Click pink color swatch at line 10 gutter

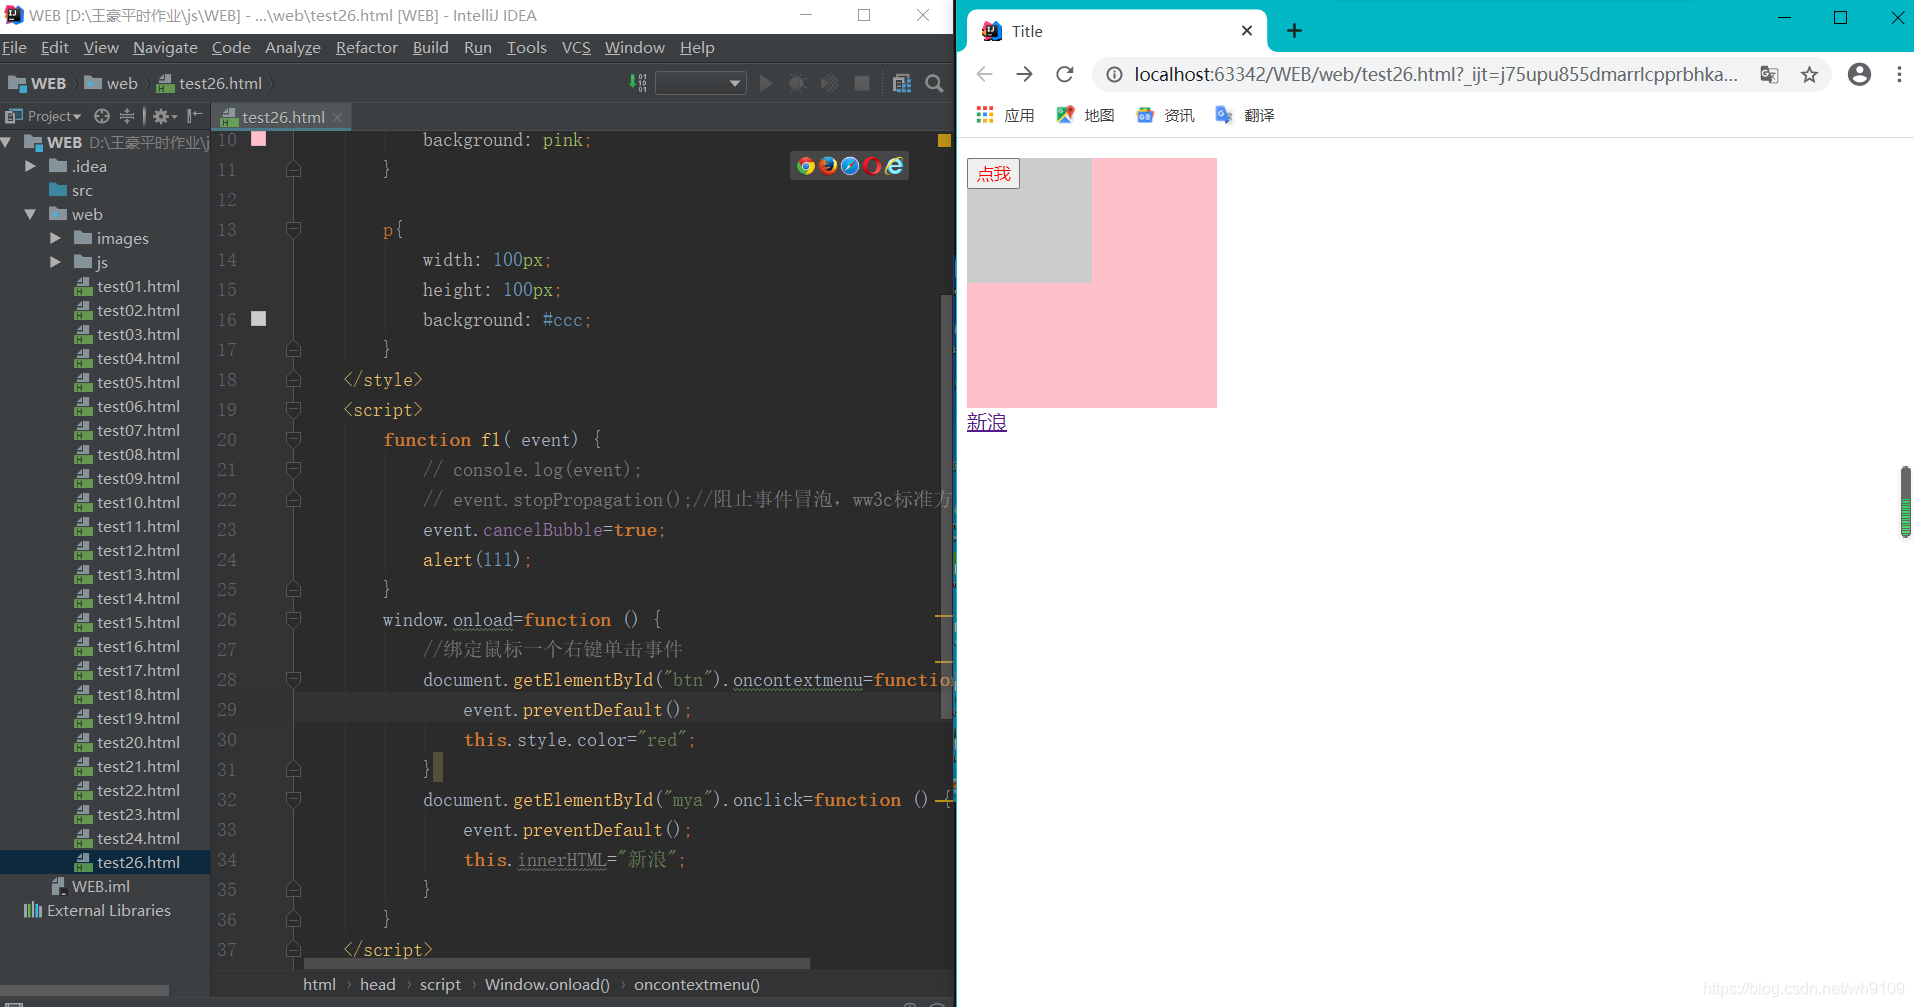click(258, 139)
